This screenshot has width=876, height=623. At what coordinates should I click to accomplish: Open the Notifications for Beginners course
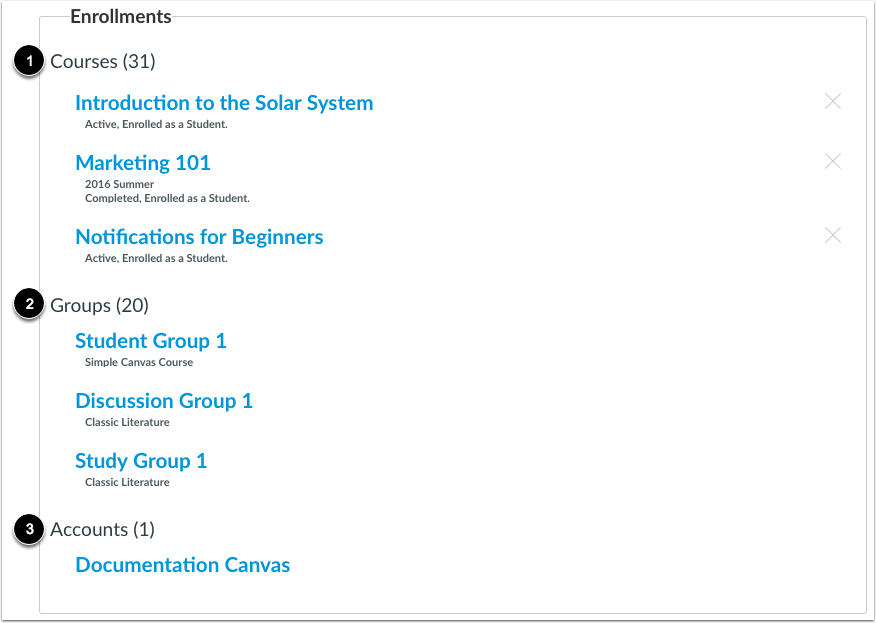click(199, 237)
